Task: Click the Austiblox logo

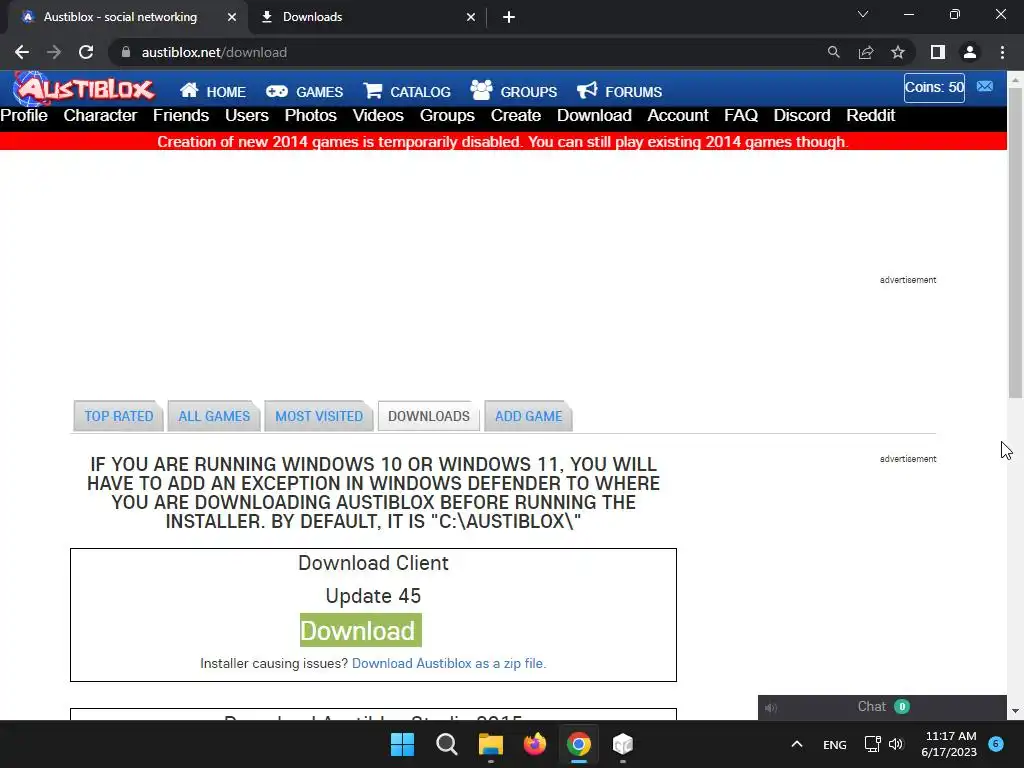Action: tap(84, 88)
